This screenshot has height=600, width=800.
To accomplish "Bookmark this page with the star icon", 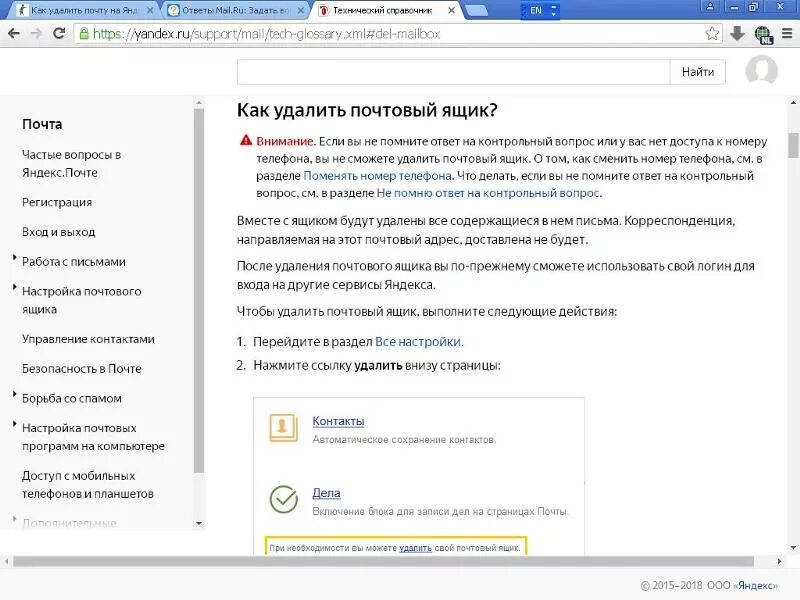I will pyautogui.click(x=712, y=34).
